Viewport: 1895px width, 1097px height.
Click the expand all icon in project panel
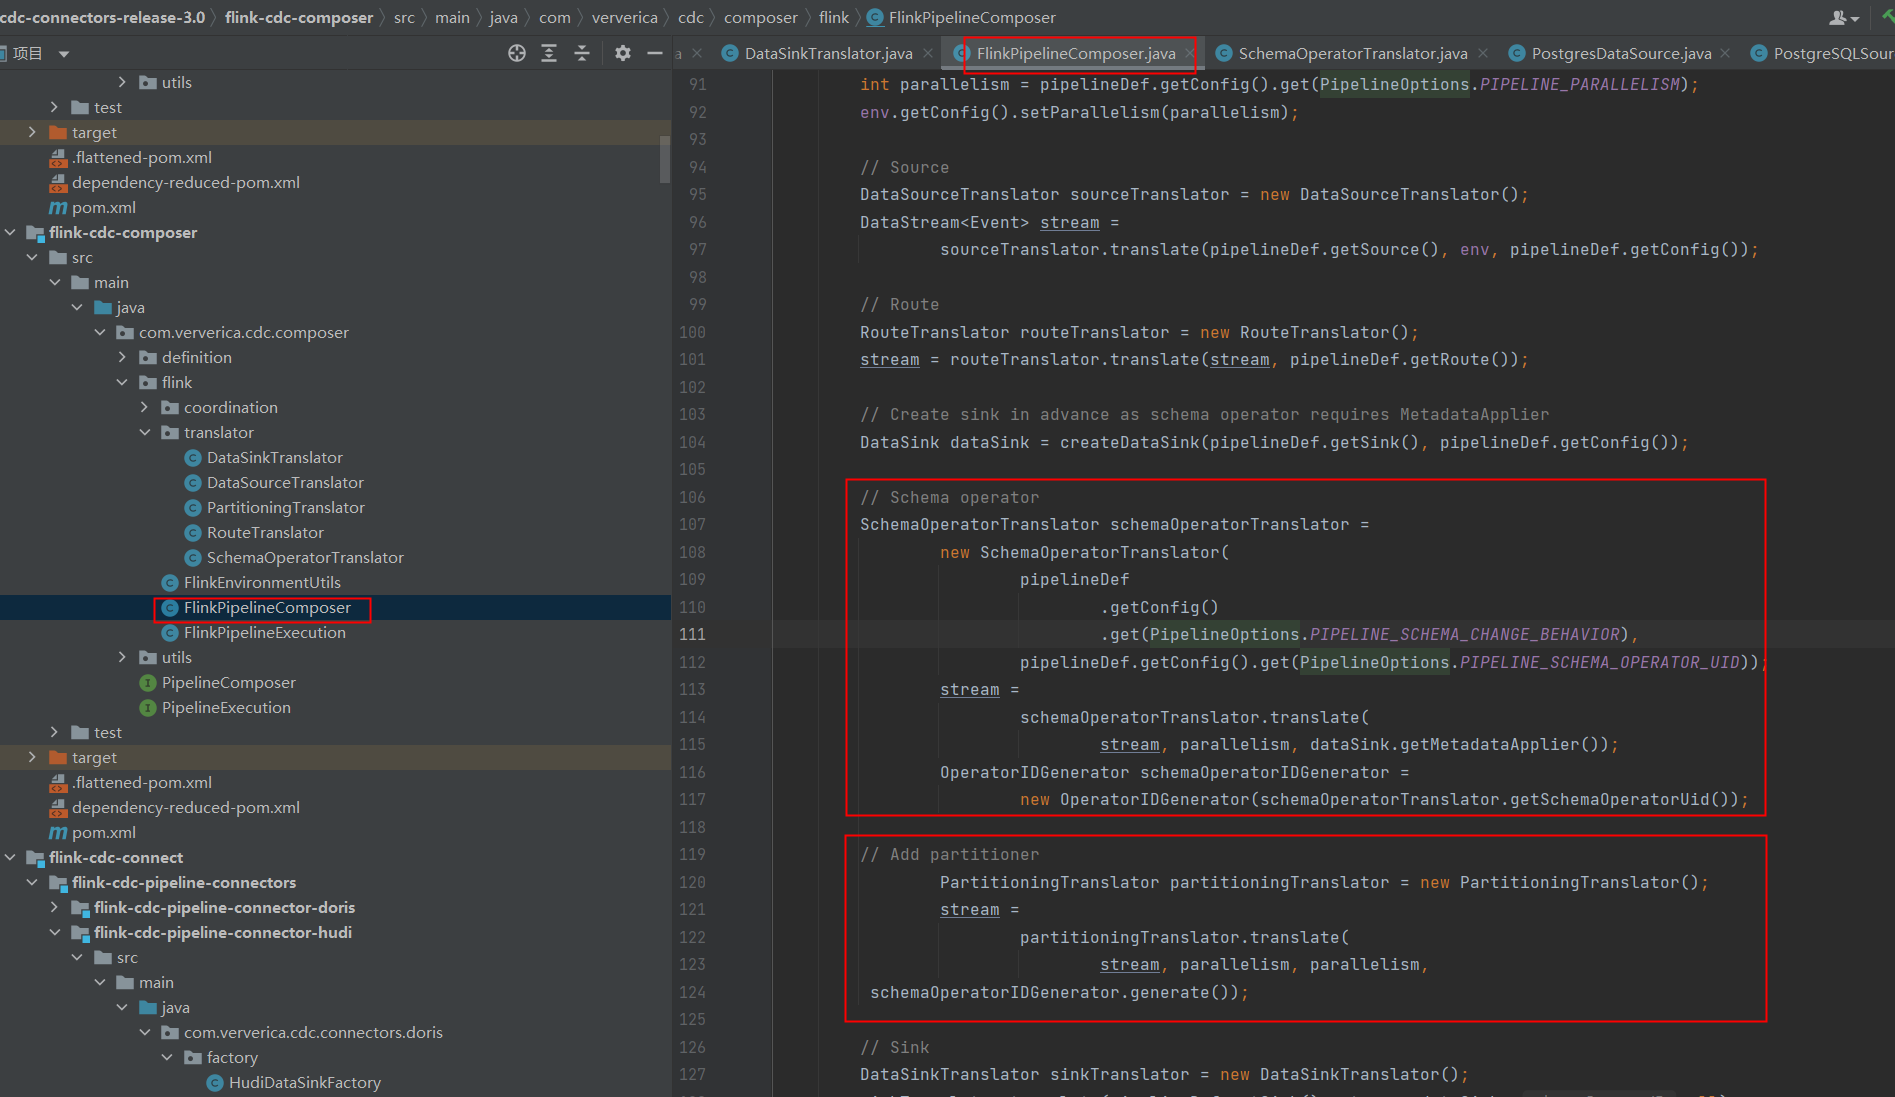click(549, 53)
